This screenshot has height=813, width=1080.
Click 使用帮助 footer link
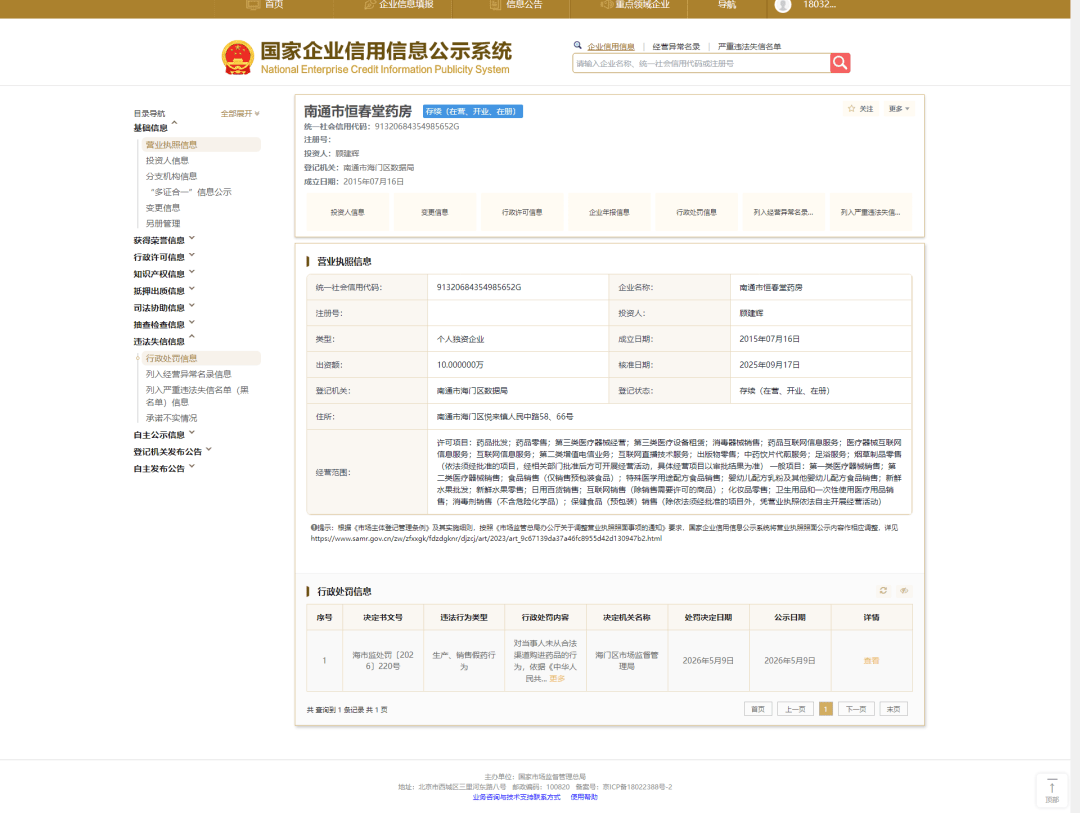click(x=584, y=797)
